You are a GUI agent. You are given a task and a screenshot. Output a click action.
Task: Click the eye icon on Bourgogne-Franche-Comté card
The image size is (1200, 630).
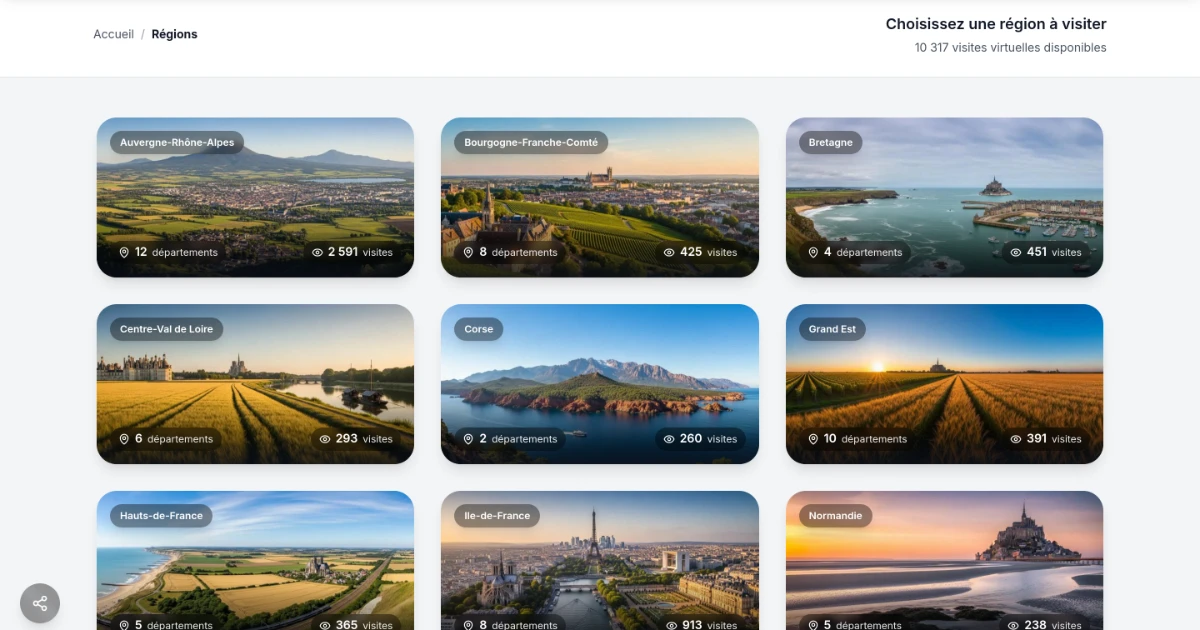669,253
